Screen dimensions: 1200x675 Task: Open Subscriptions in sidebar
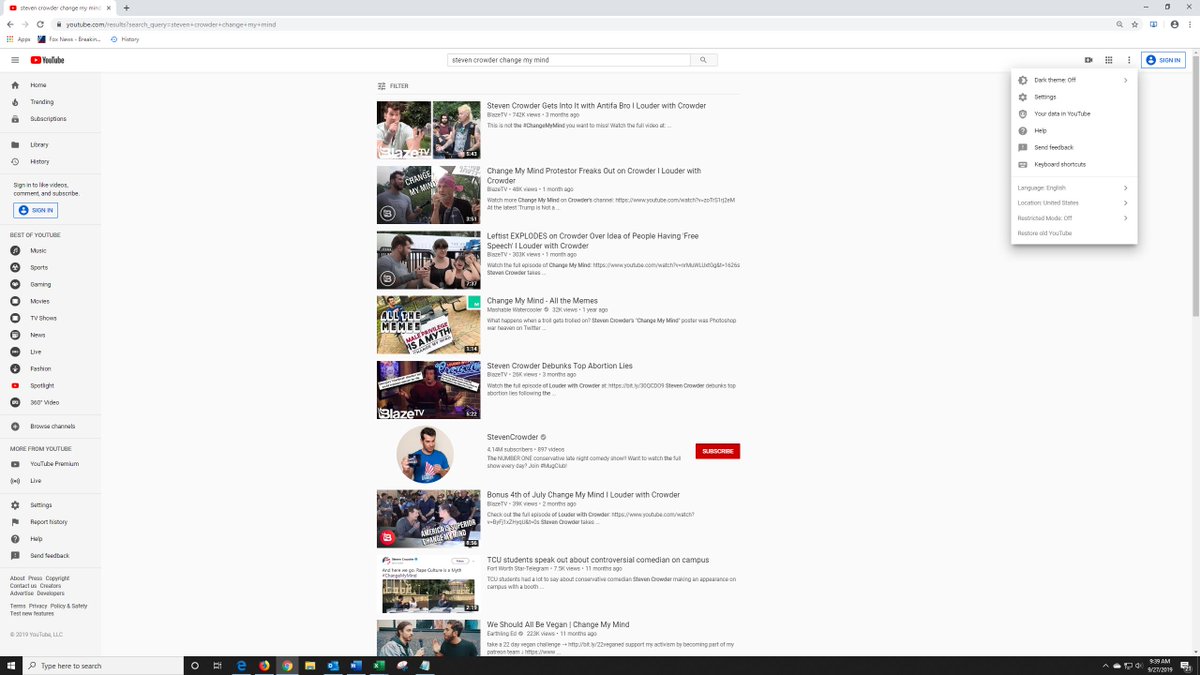coord(50,119)
